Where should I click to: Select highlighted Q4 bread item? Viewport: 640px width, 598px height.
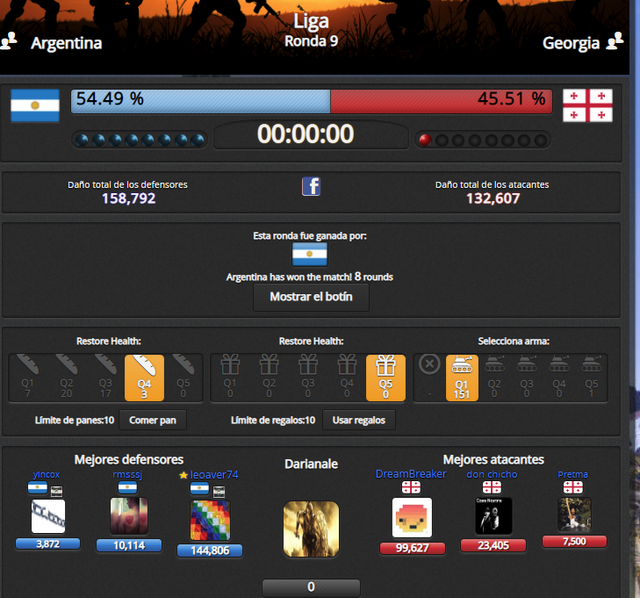coord(144,378)
